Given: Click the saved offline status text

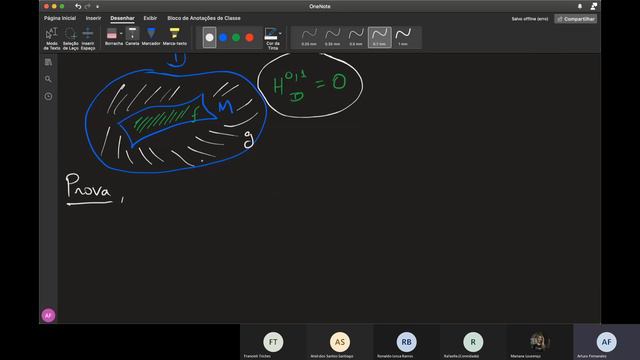Looking at the screenshot, I should click(x=530, y=19).
